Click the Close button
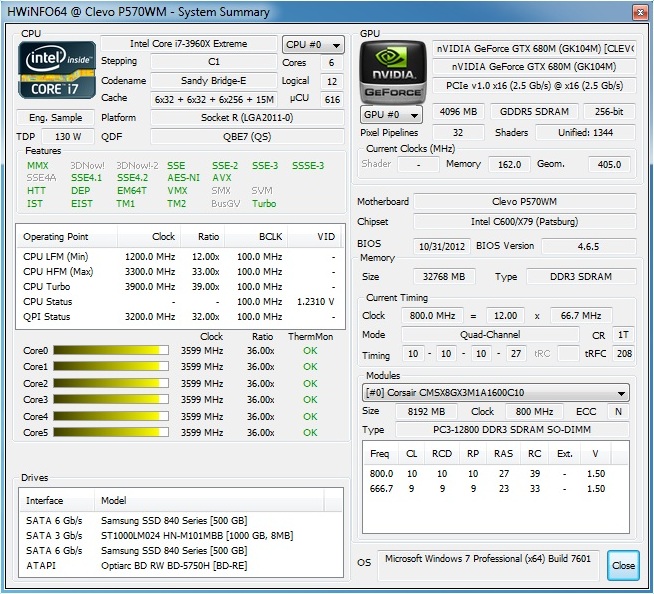654x594 pixels. 623,565
